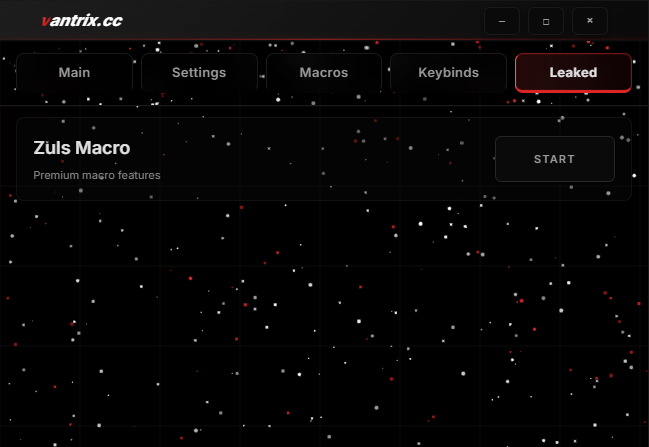Viewport: 649px width, 447px height.
Task: Close the vantrix.cc window
Action: (590, 21)
